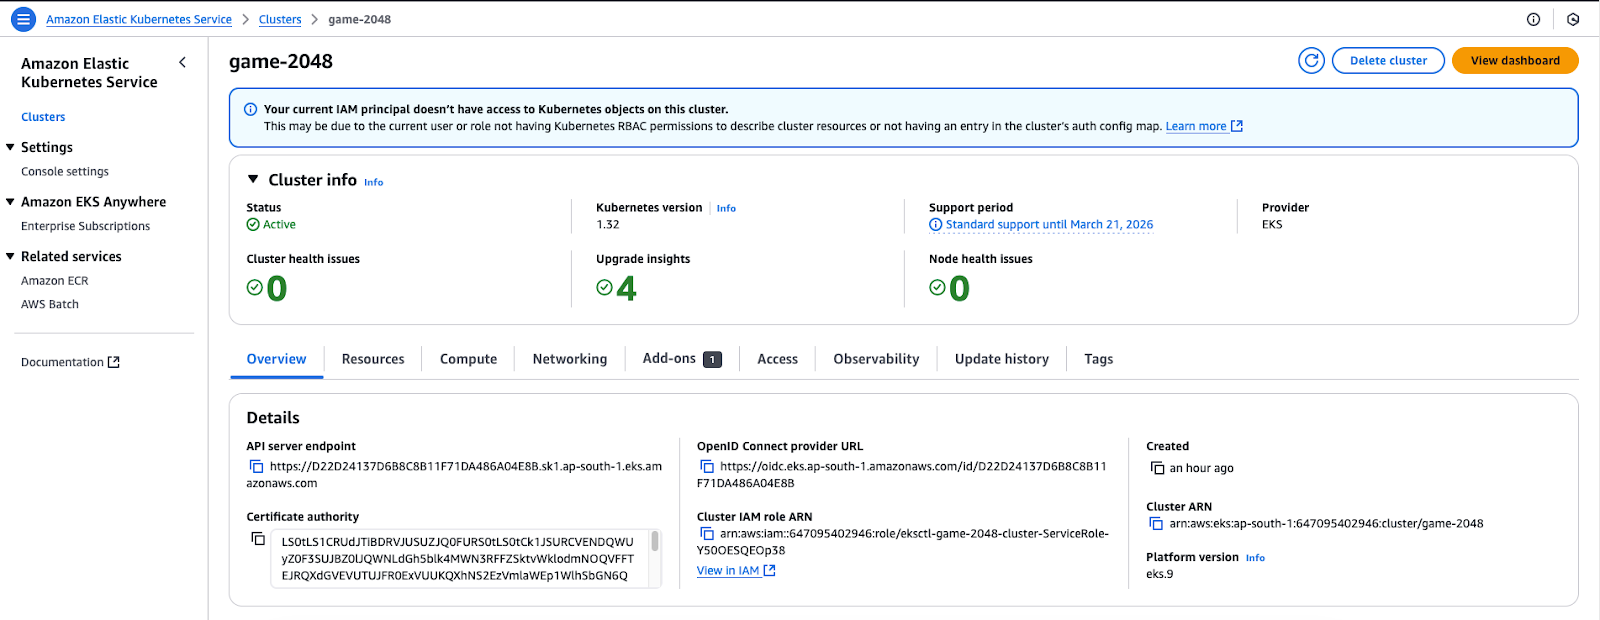Switch to the Observability tab
This screenshot has width=1600, height=620.
click(x=876, y=359)
